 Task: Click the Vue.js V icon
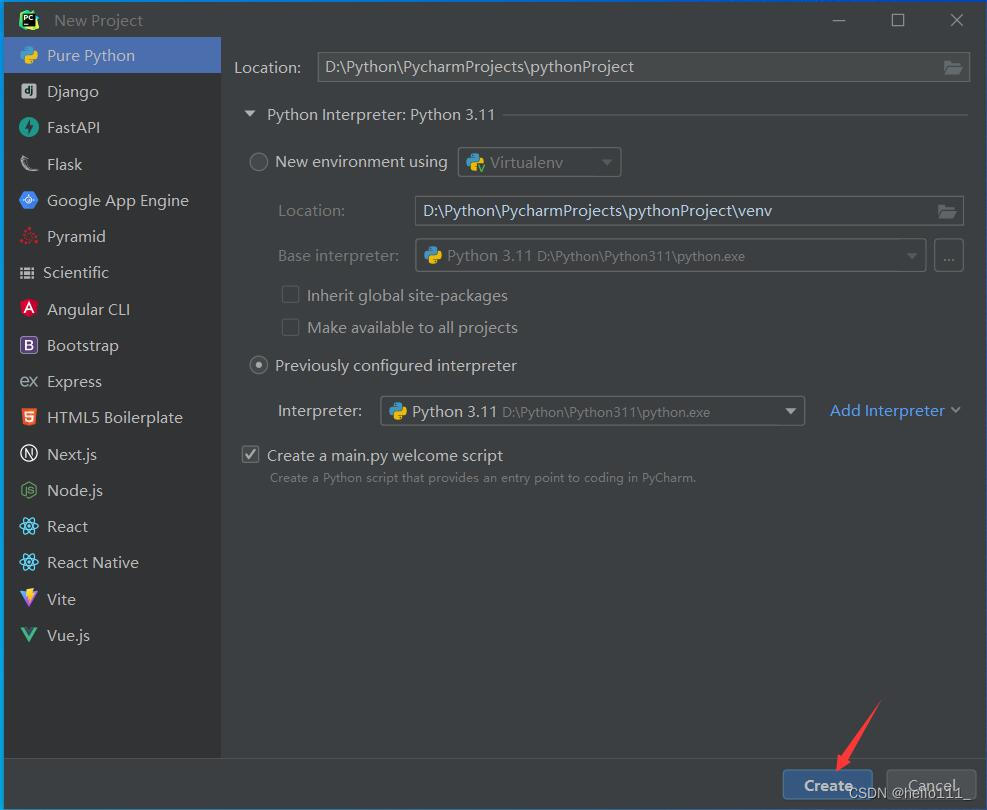point(28,634)
